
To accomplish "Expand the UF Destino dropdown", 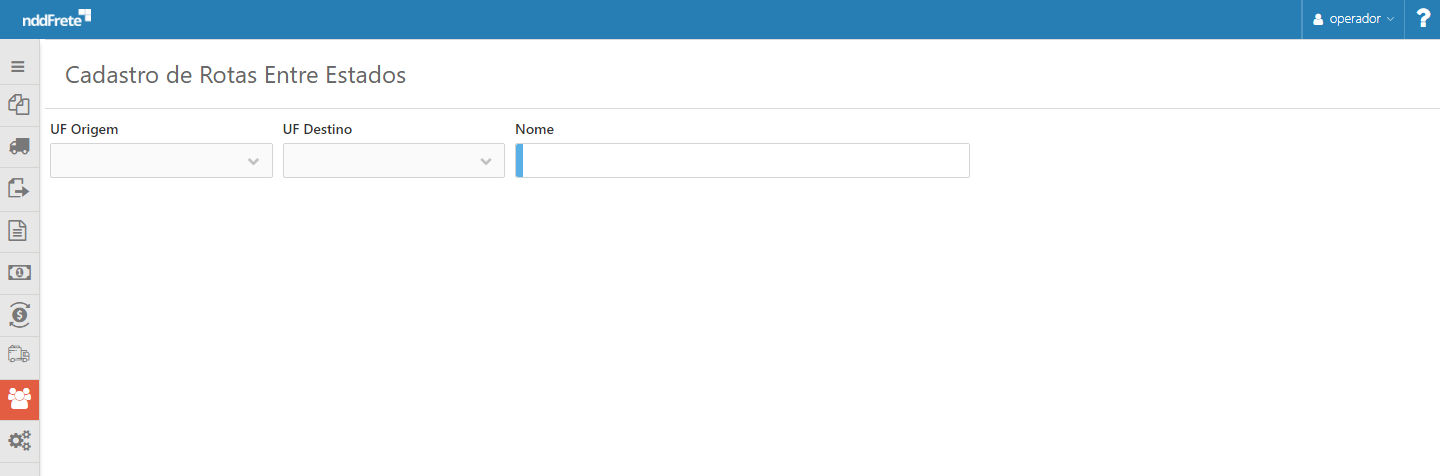I will coord(394,161).
